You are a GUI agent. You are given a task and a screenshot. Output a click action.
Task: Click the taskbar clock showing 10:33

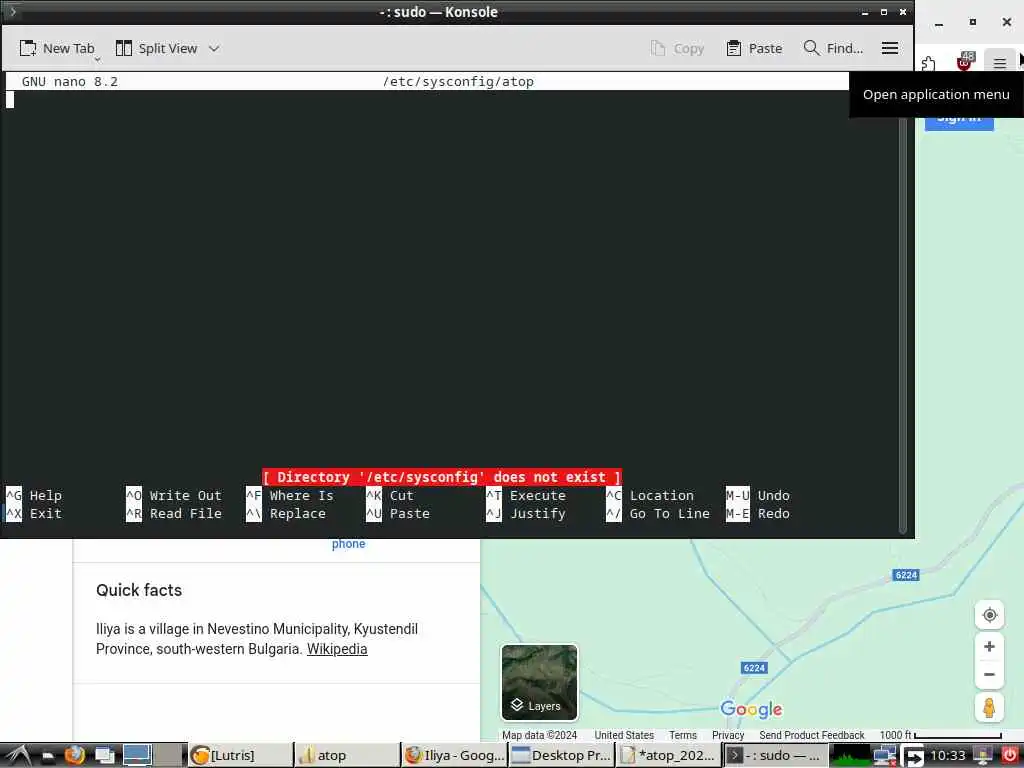point(948,756)
